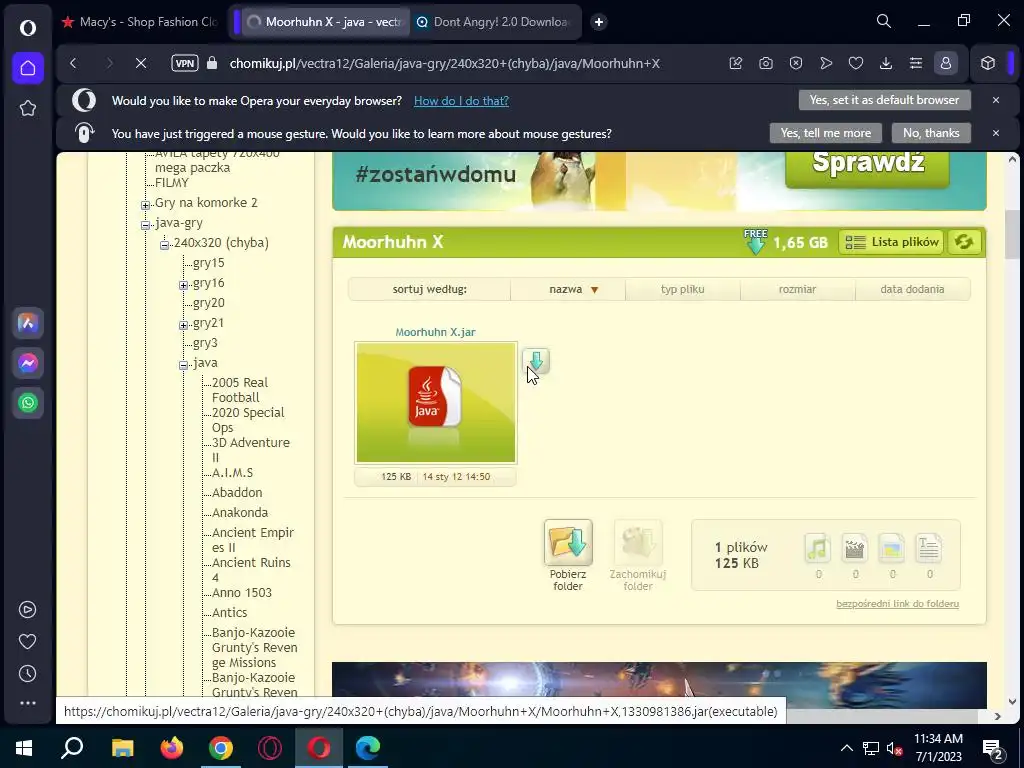Sort files by nazwa
The image size is (1024, 768).
pos(568,289)
